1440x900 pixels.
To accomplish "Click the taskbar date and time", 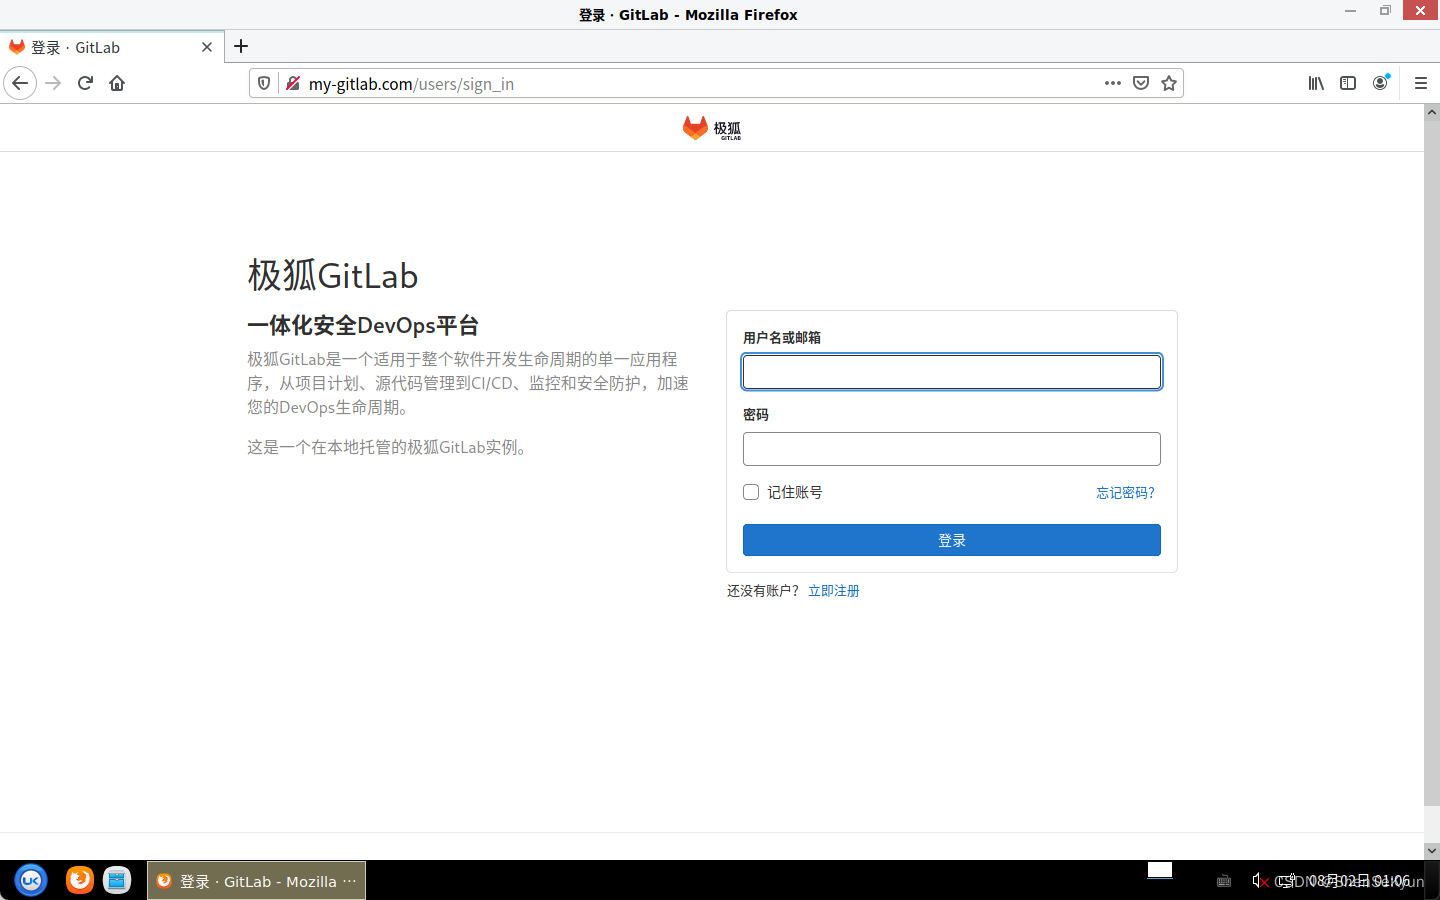I will point(1360,881).
